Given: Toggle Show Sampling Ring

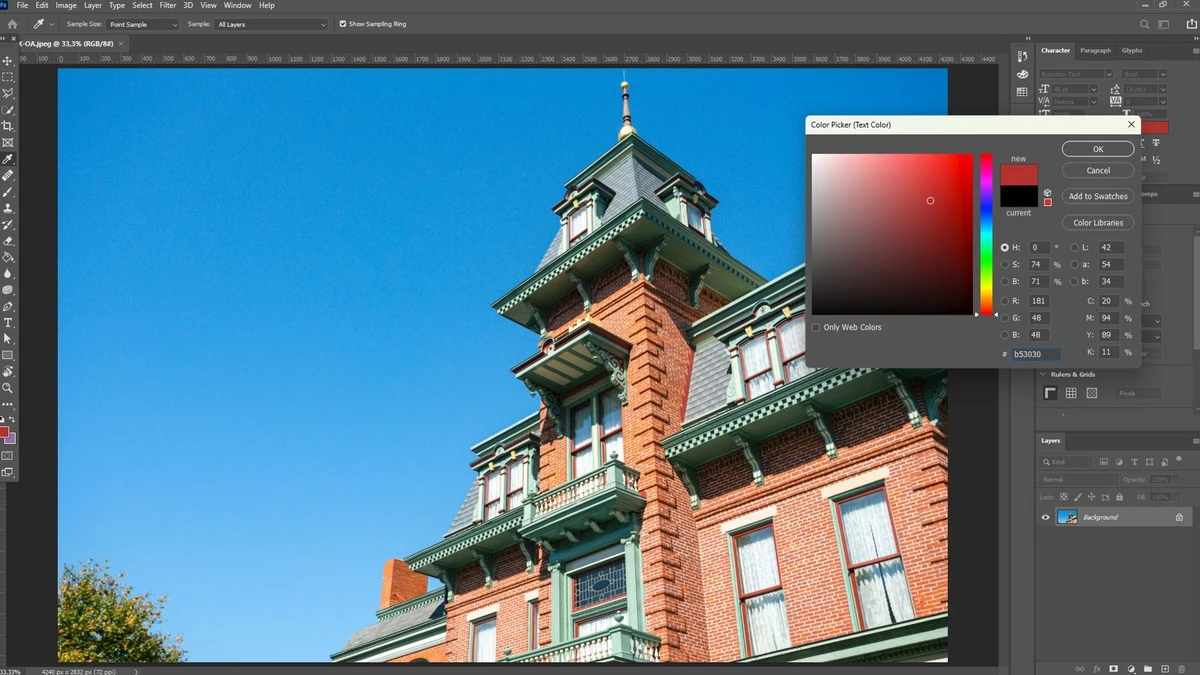Looking at the screenshot, I should [x=345, y=24].
